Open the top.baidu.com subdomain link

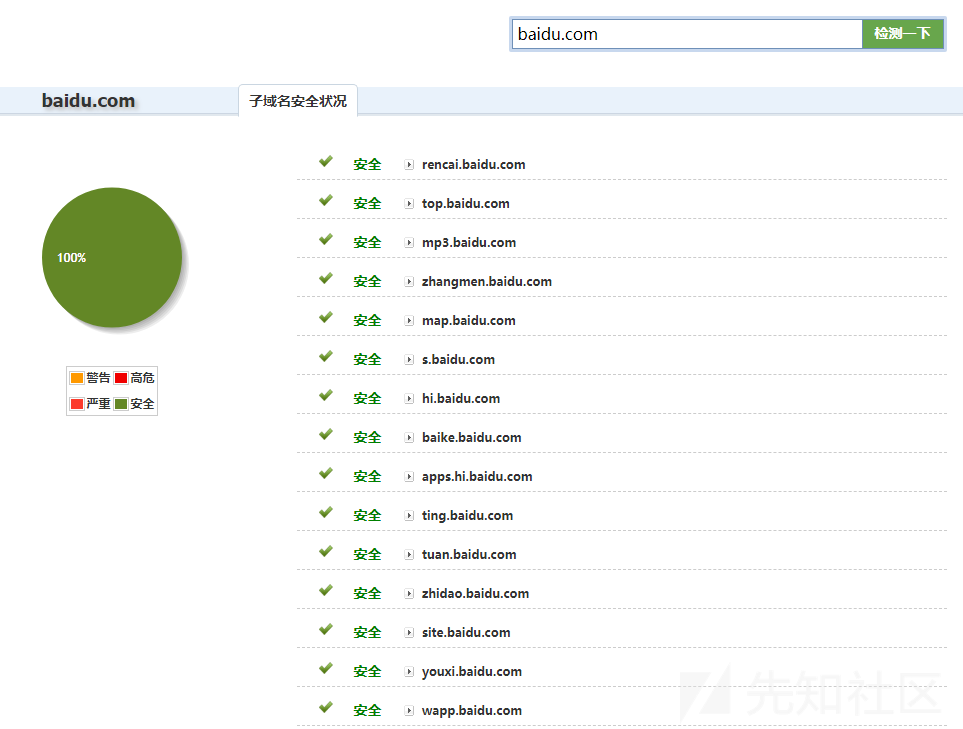click(x=466, y=204)
